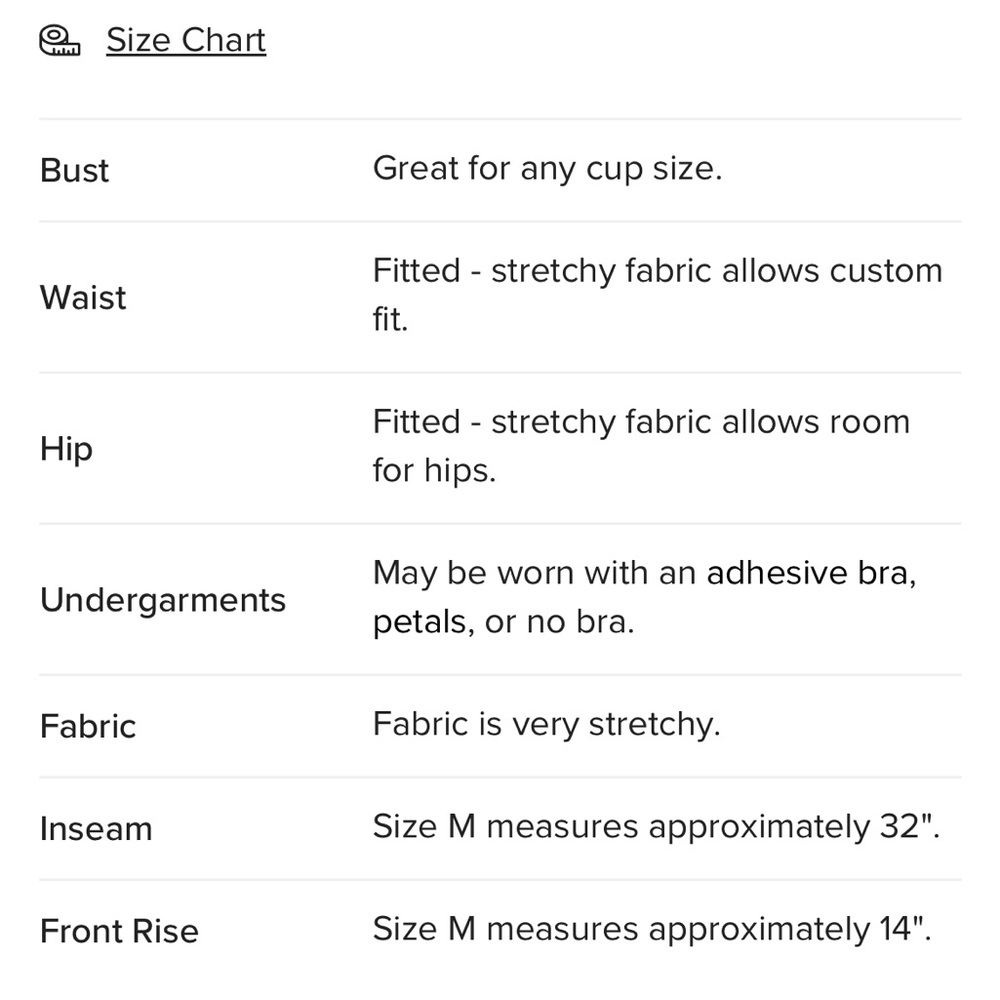The height and width of the screenshot is (1000, 1000).
Task: Select the Undergarments row label
Action: (163, 600)
